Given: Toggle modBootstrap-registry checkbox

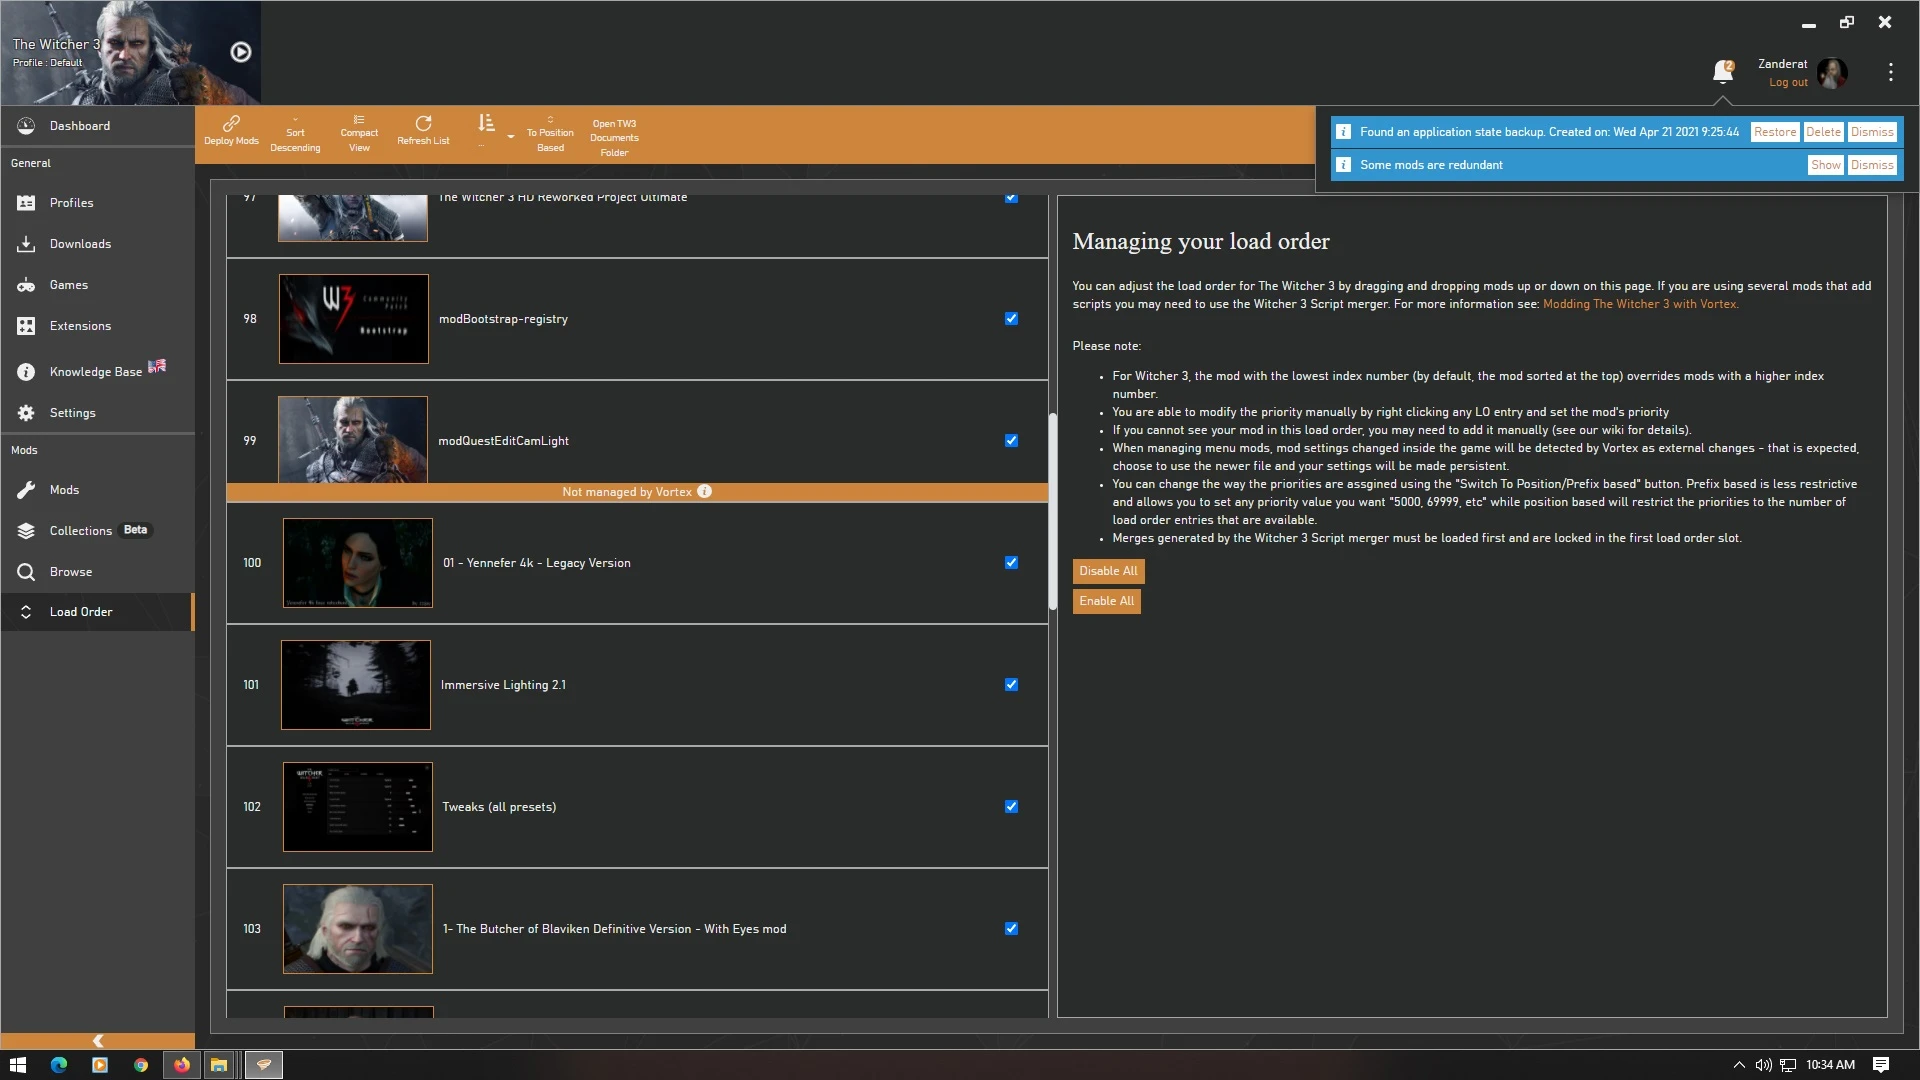Looking at the screenshot, I should point(1011,319).
